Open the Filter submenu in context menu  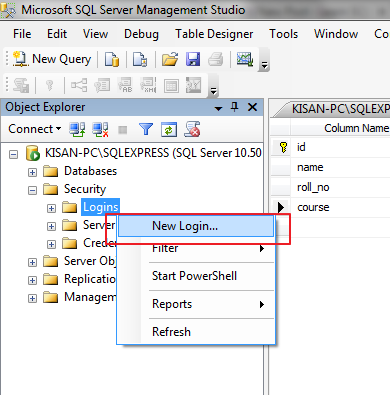[x=196, y=248]
